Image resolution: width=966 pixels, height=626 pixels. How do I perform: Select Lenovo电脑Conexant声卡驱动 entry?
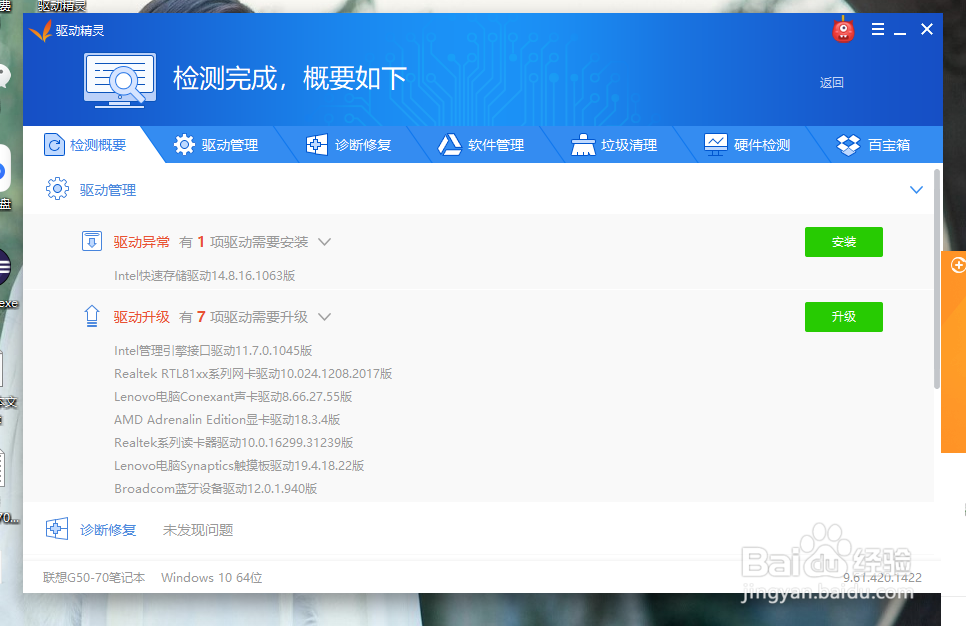(233, 396)
